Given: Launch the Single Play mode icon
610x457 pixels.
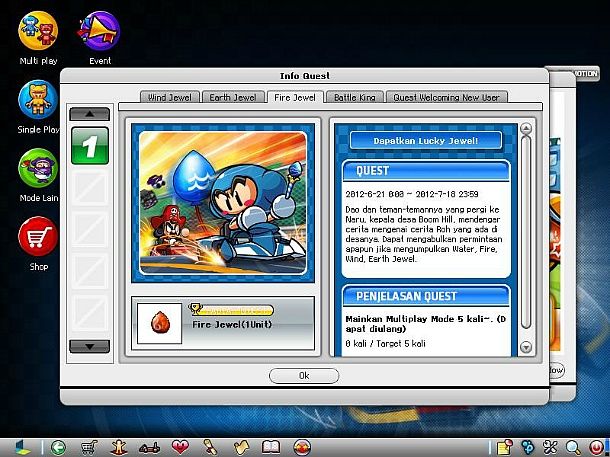Looking at the screenshot, I should coord(38,99).
